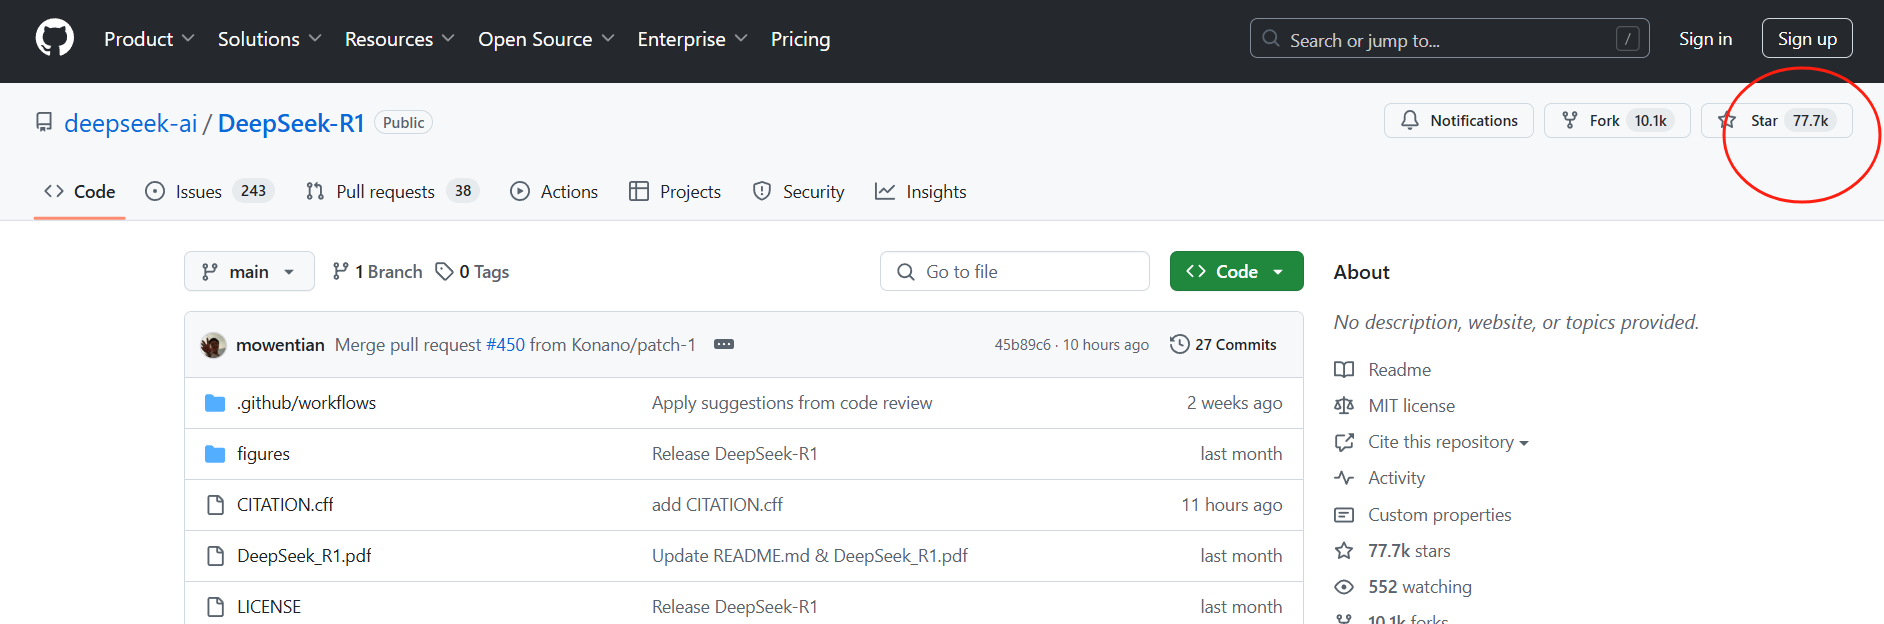Click the magnifier icon in Go to file

[906, 271]
